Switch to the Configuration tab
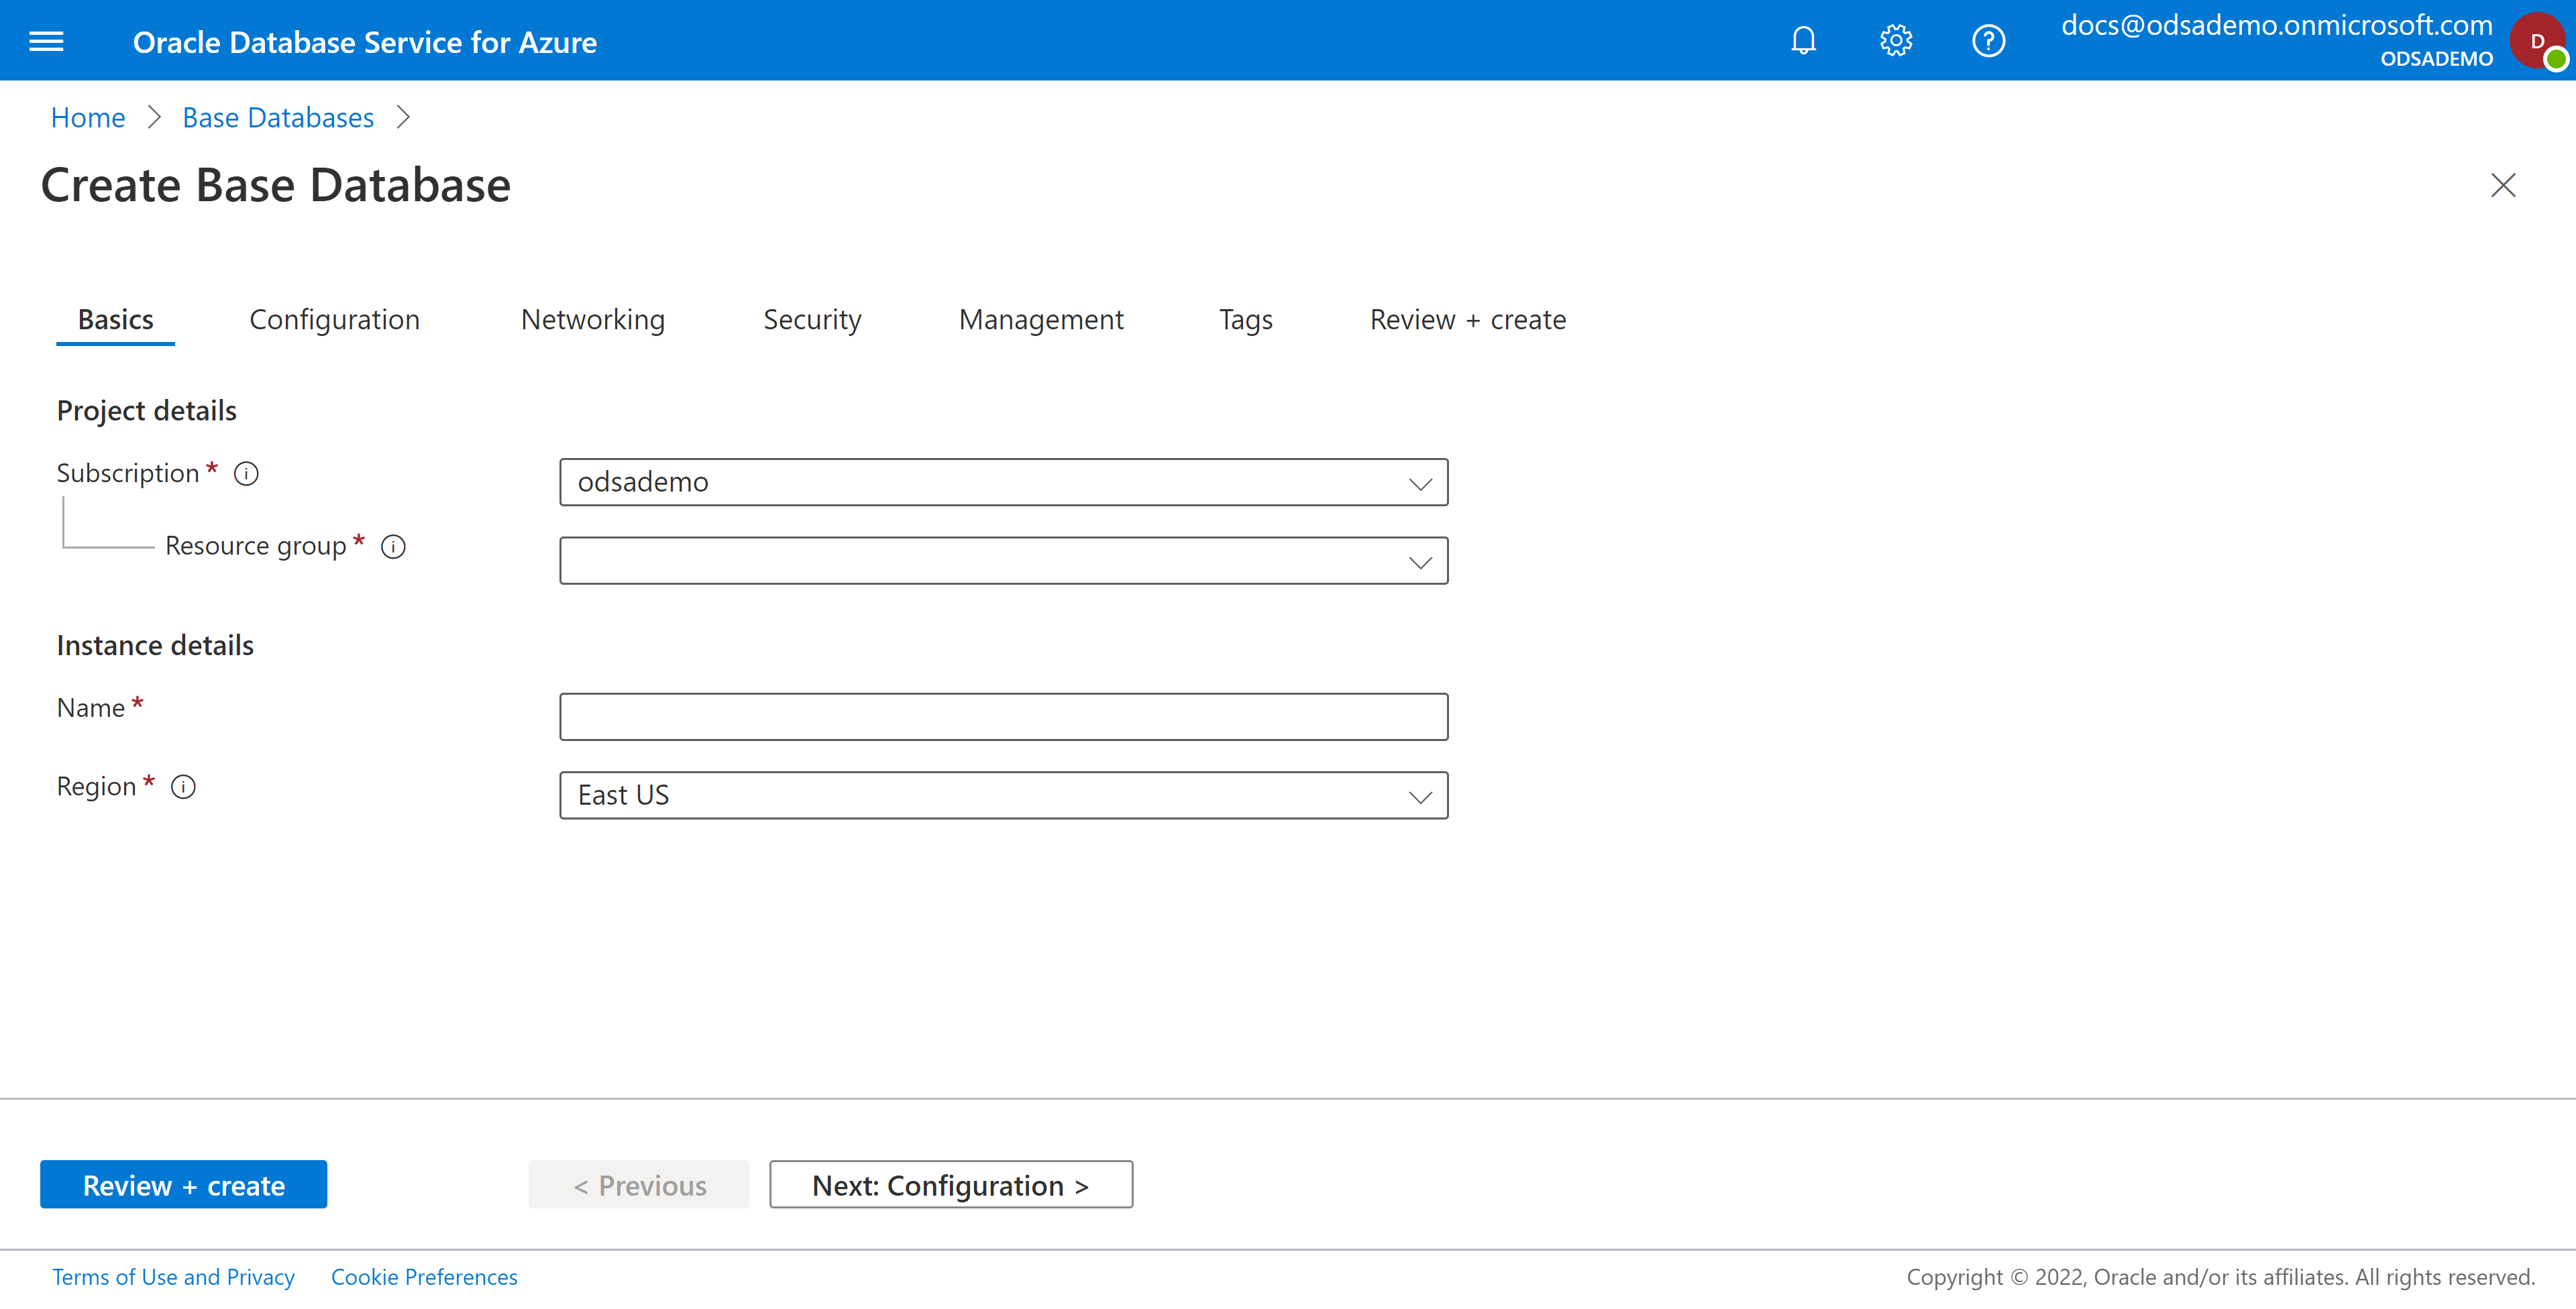The width and height of the screenshot is (2576, 1309). pyautogui.click(x=334, y=320)
